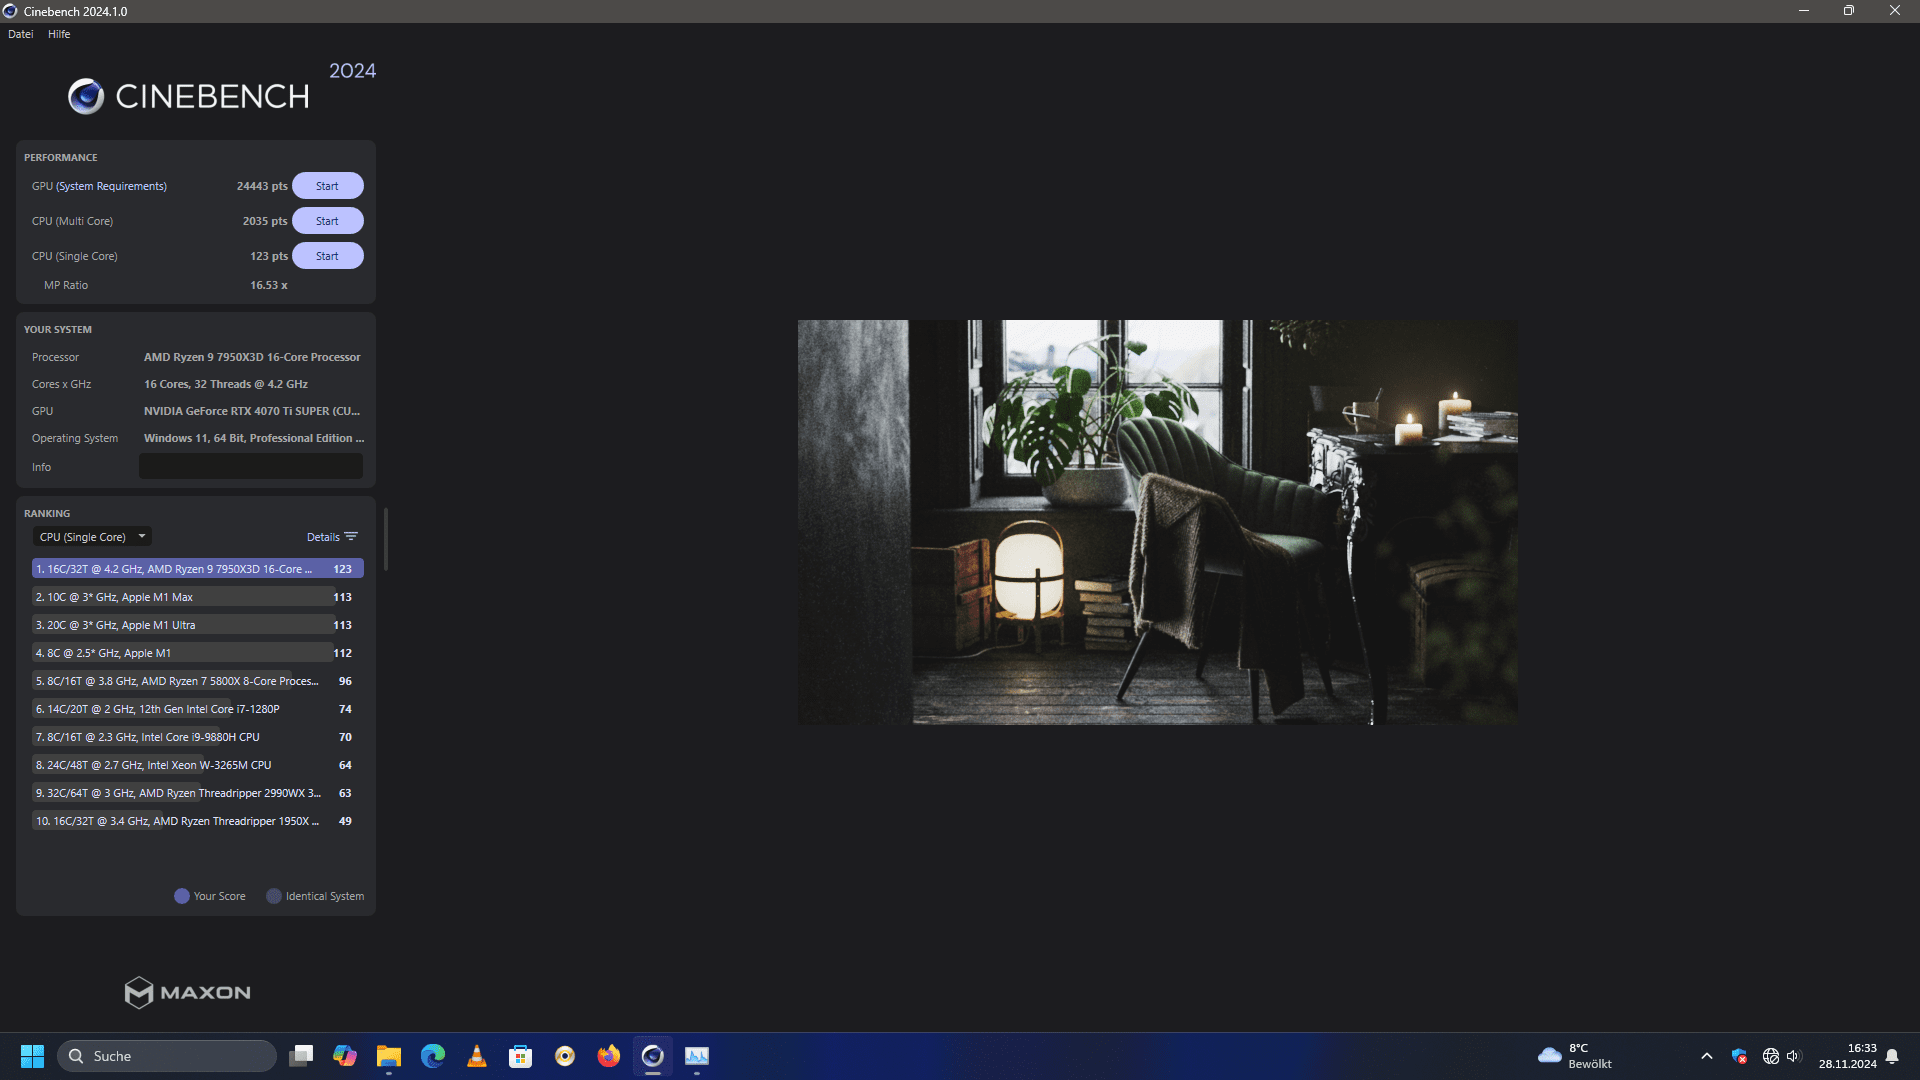Click the Cinebench logo icon
The width and height of the screenshot is (1920, 1080).
click(86, 96)
